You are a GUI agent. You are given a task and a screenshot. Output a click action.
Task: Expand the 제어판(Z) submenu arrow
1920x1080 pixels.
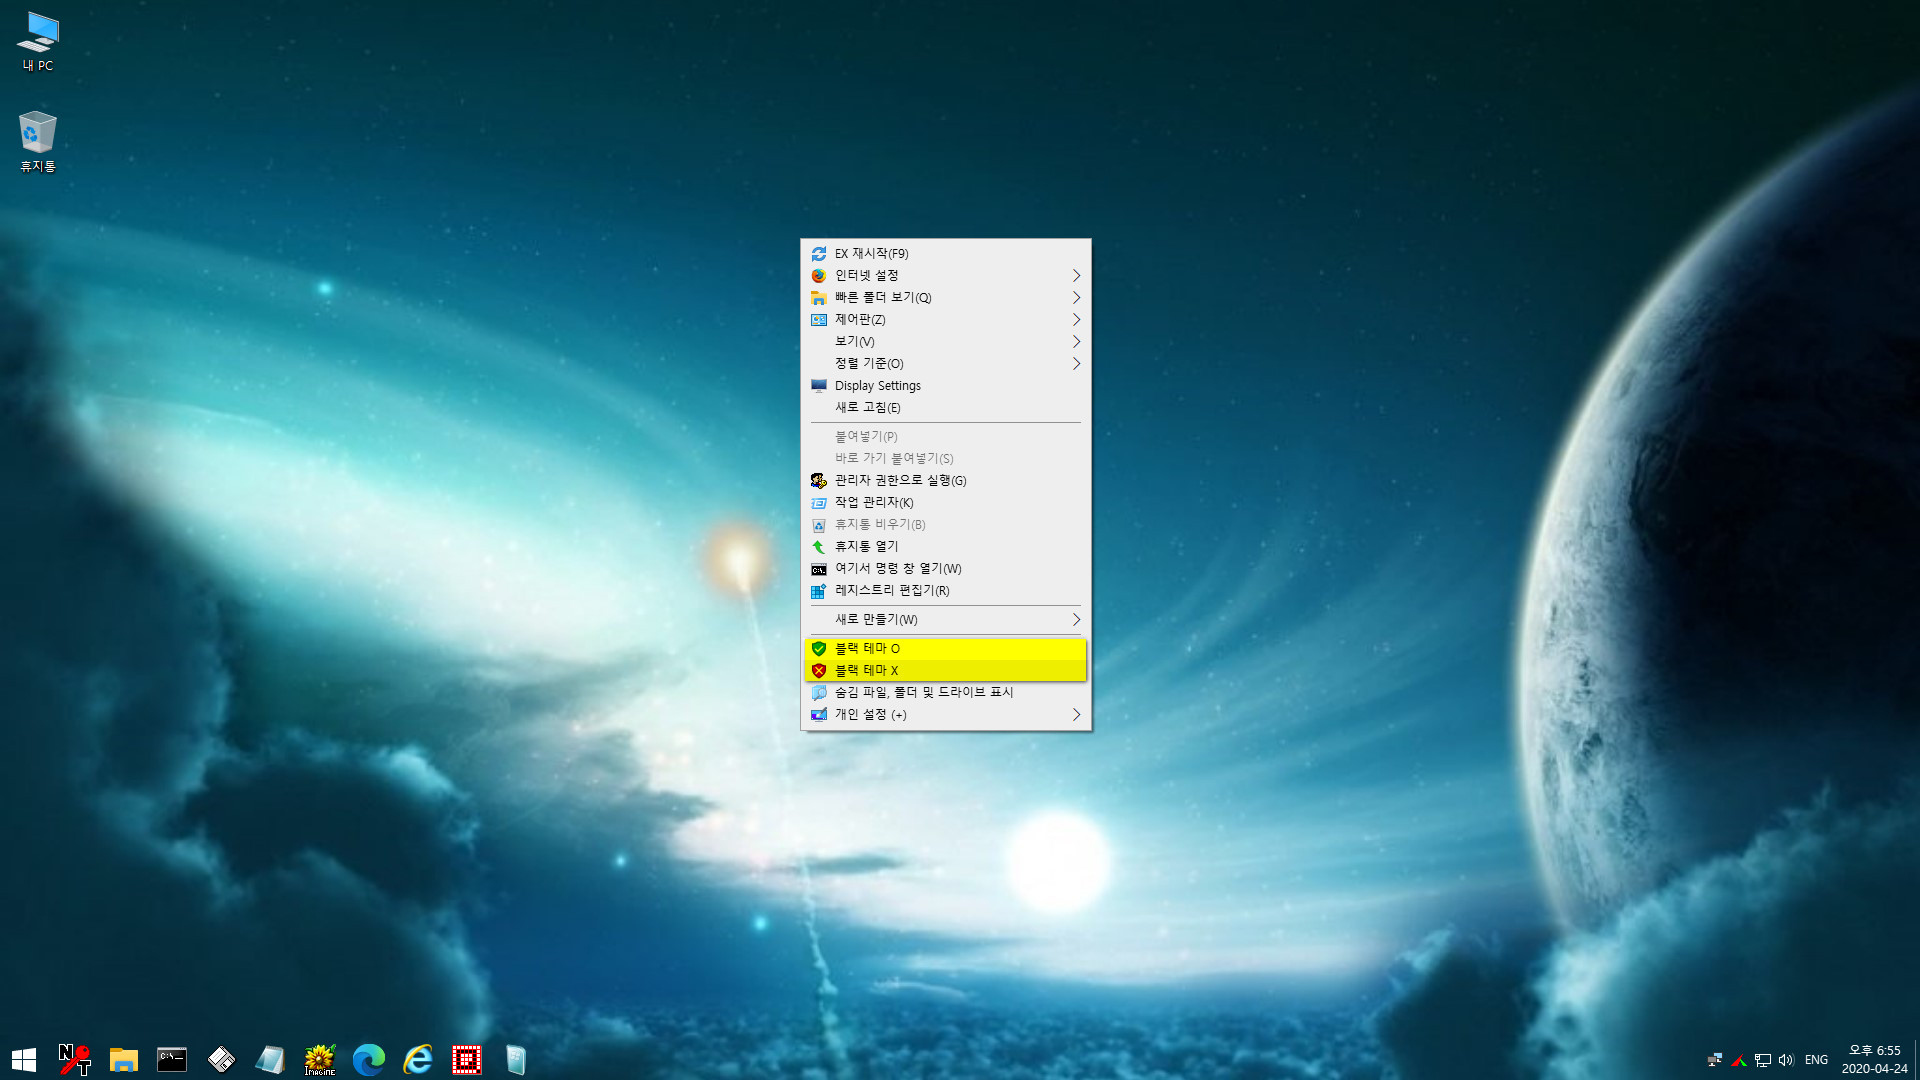(x=1076, y=320)
